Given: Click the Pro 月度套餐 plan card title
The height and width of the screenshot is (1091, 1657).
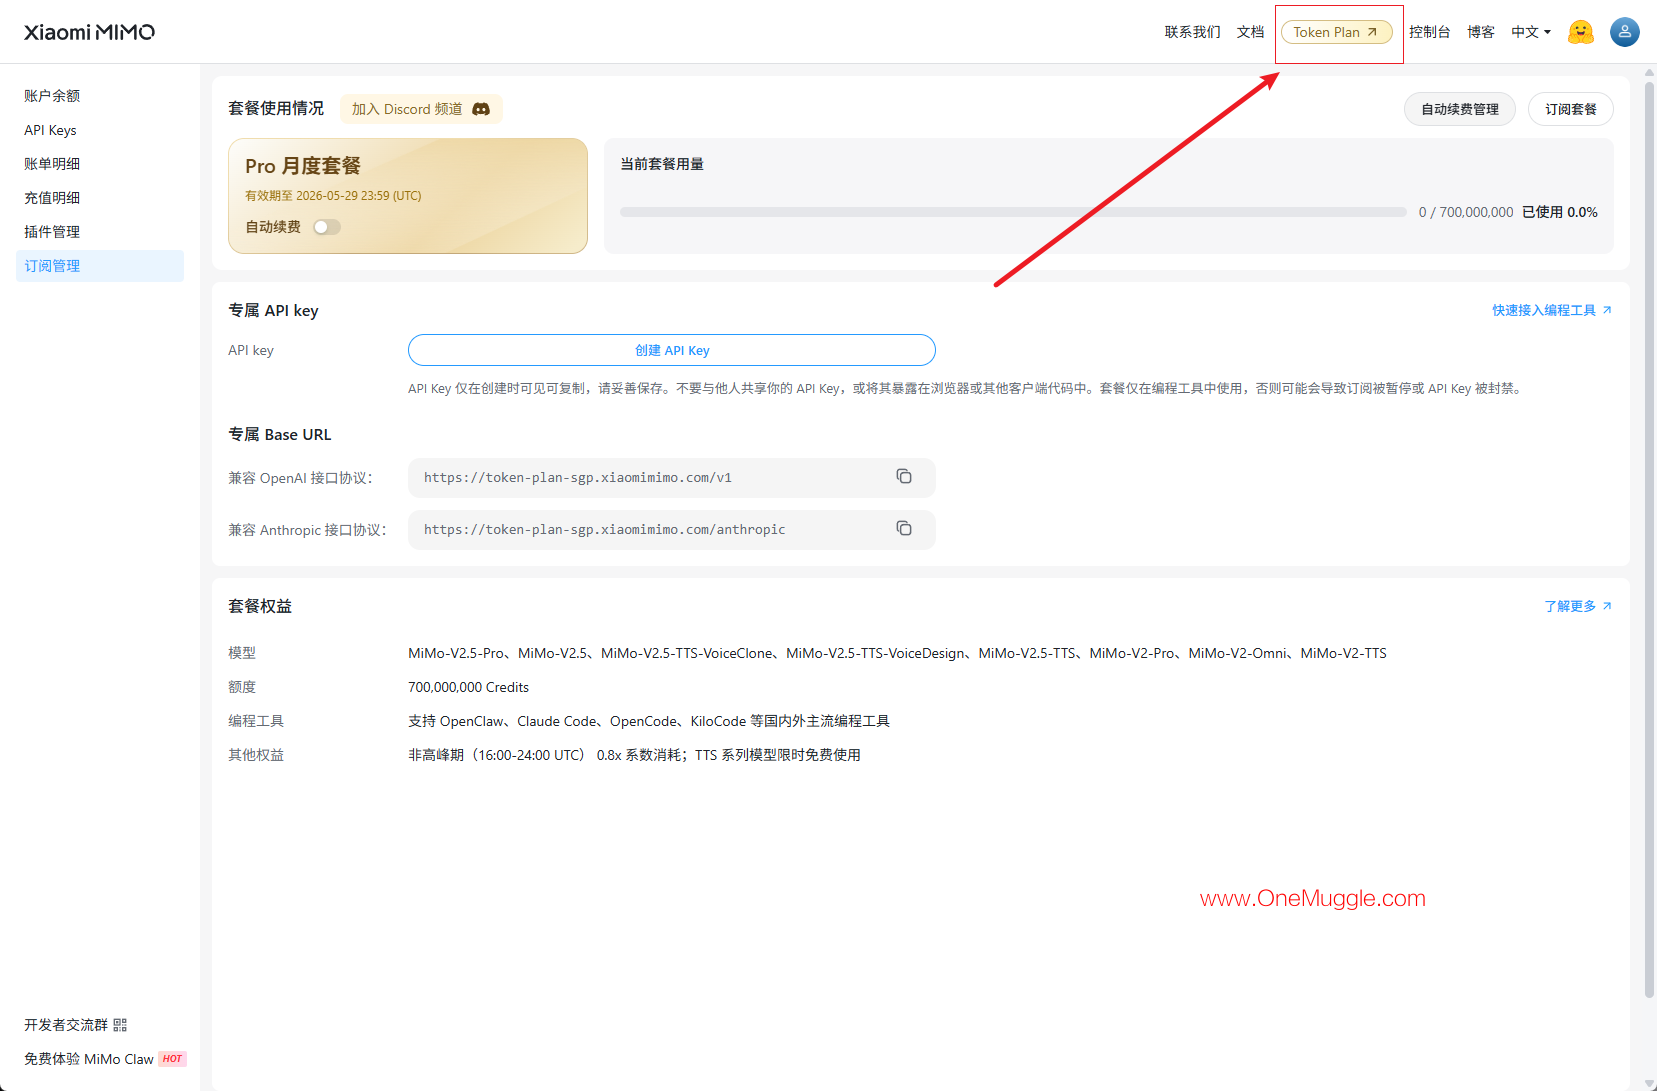Looking at the screenshot, I should click(303, 166).
